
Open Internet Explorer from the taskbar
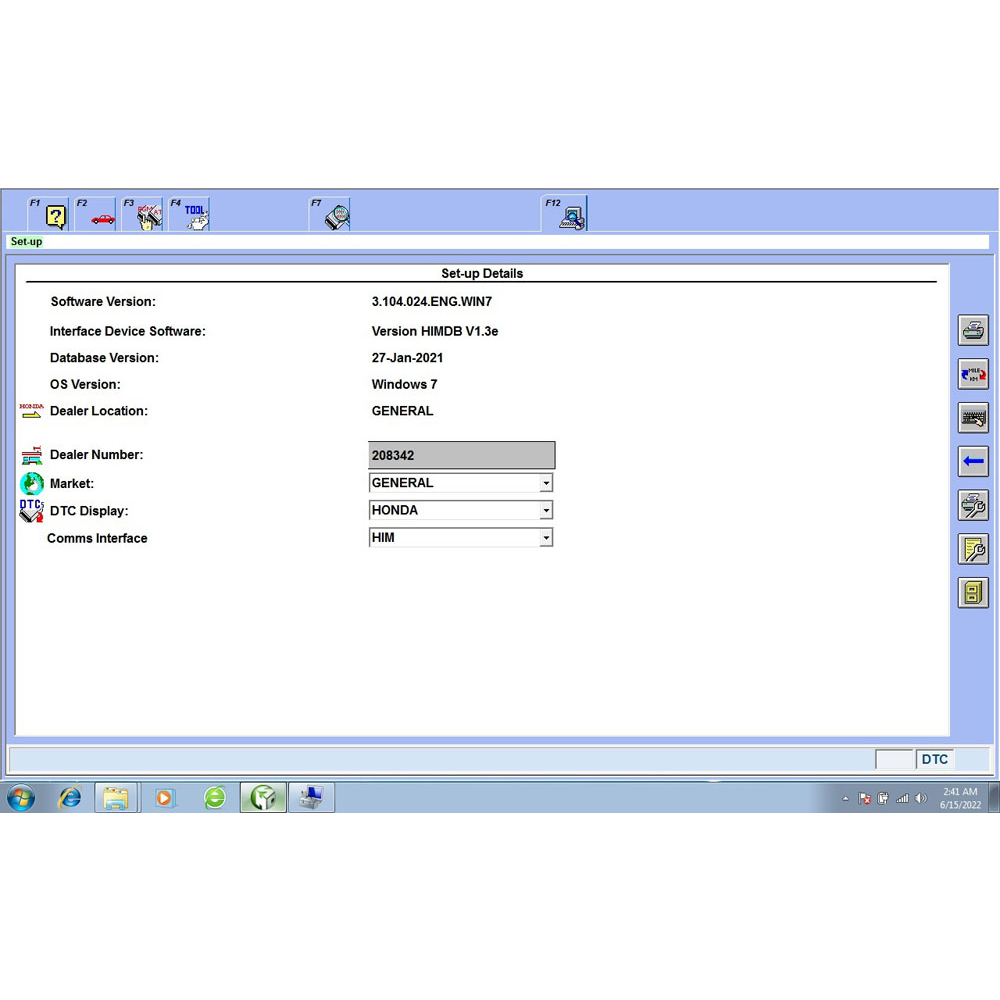[x=70, y=798]
